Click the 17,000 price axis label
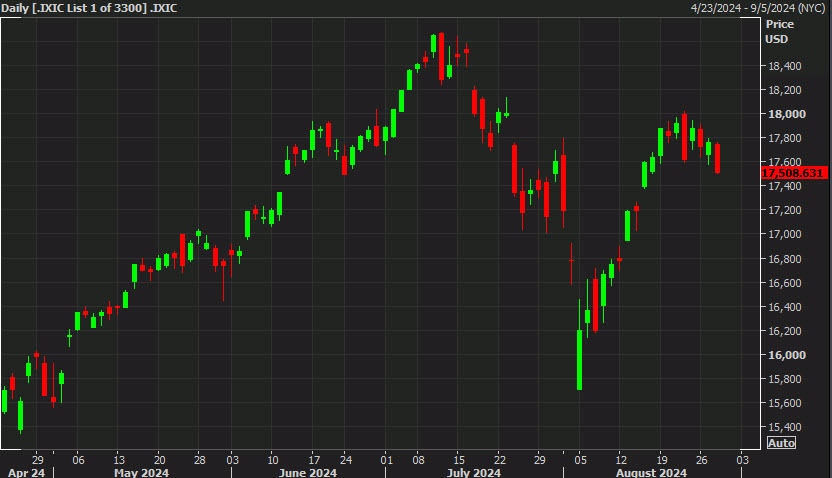The height and width of the screenshot is (478, 832). (x=785, y=234)
